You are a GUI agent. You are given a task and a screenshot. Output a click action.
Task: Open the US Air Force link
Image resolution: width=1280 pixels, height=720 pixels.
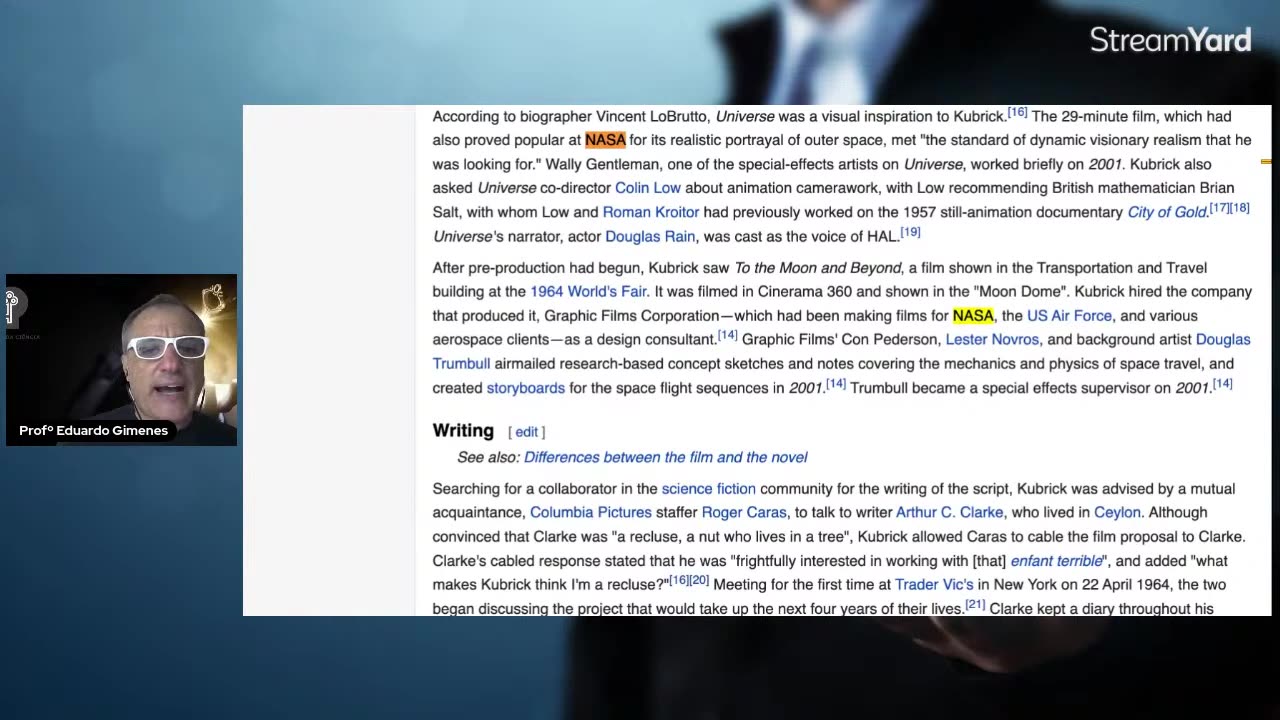pyautogui.click(x=1069, y=316)
